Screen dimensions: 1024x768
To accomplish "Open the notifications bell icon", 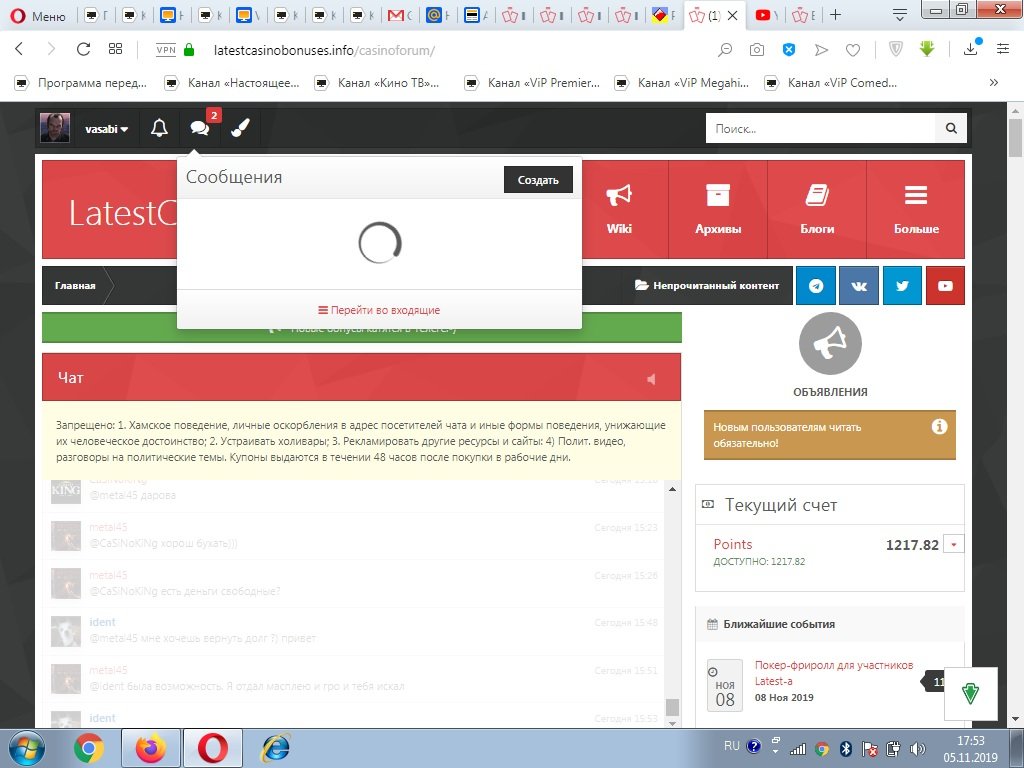I will (x=159, y=128).
